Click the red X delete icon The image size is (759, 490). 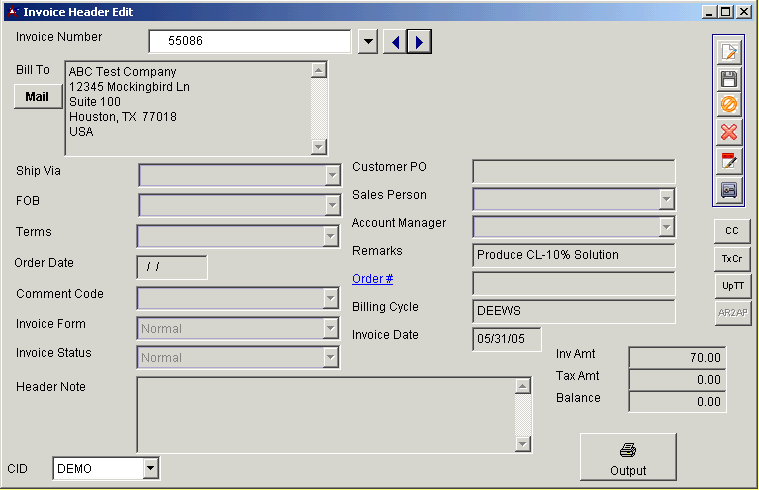(729, 131)
